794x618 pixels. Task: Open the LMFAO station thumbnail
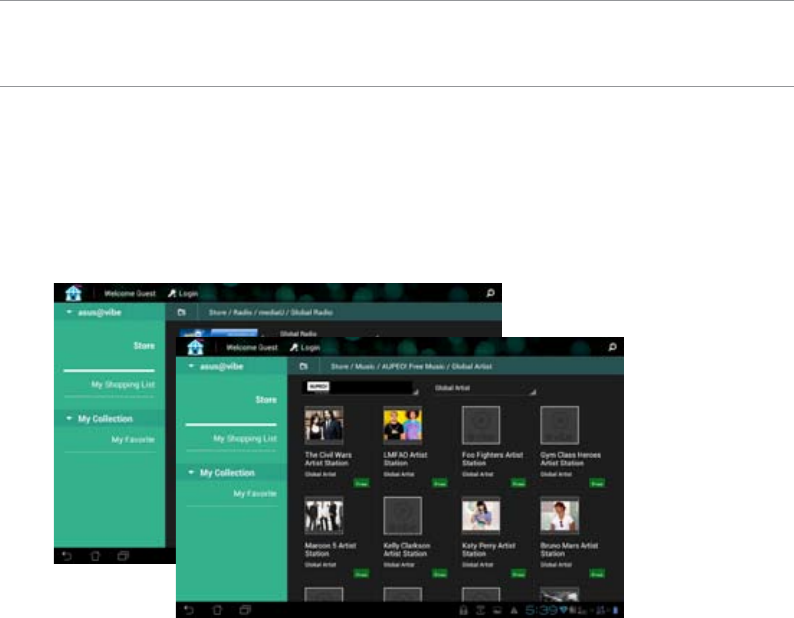(403, 425)
